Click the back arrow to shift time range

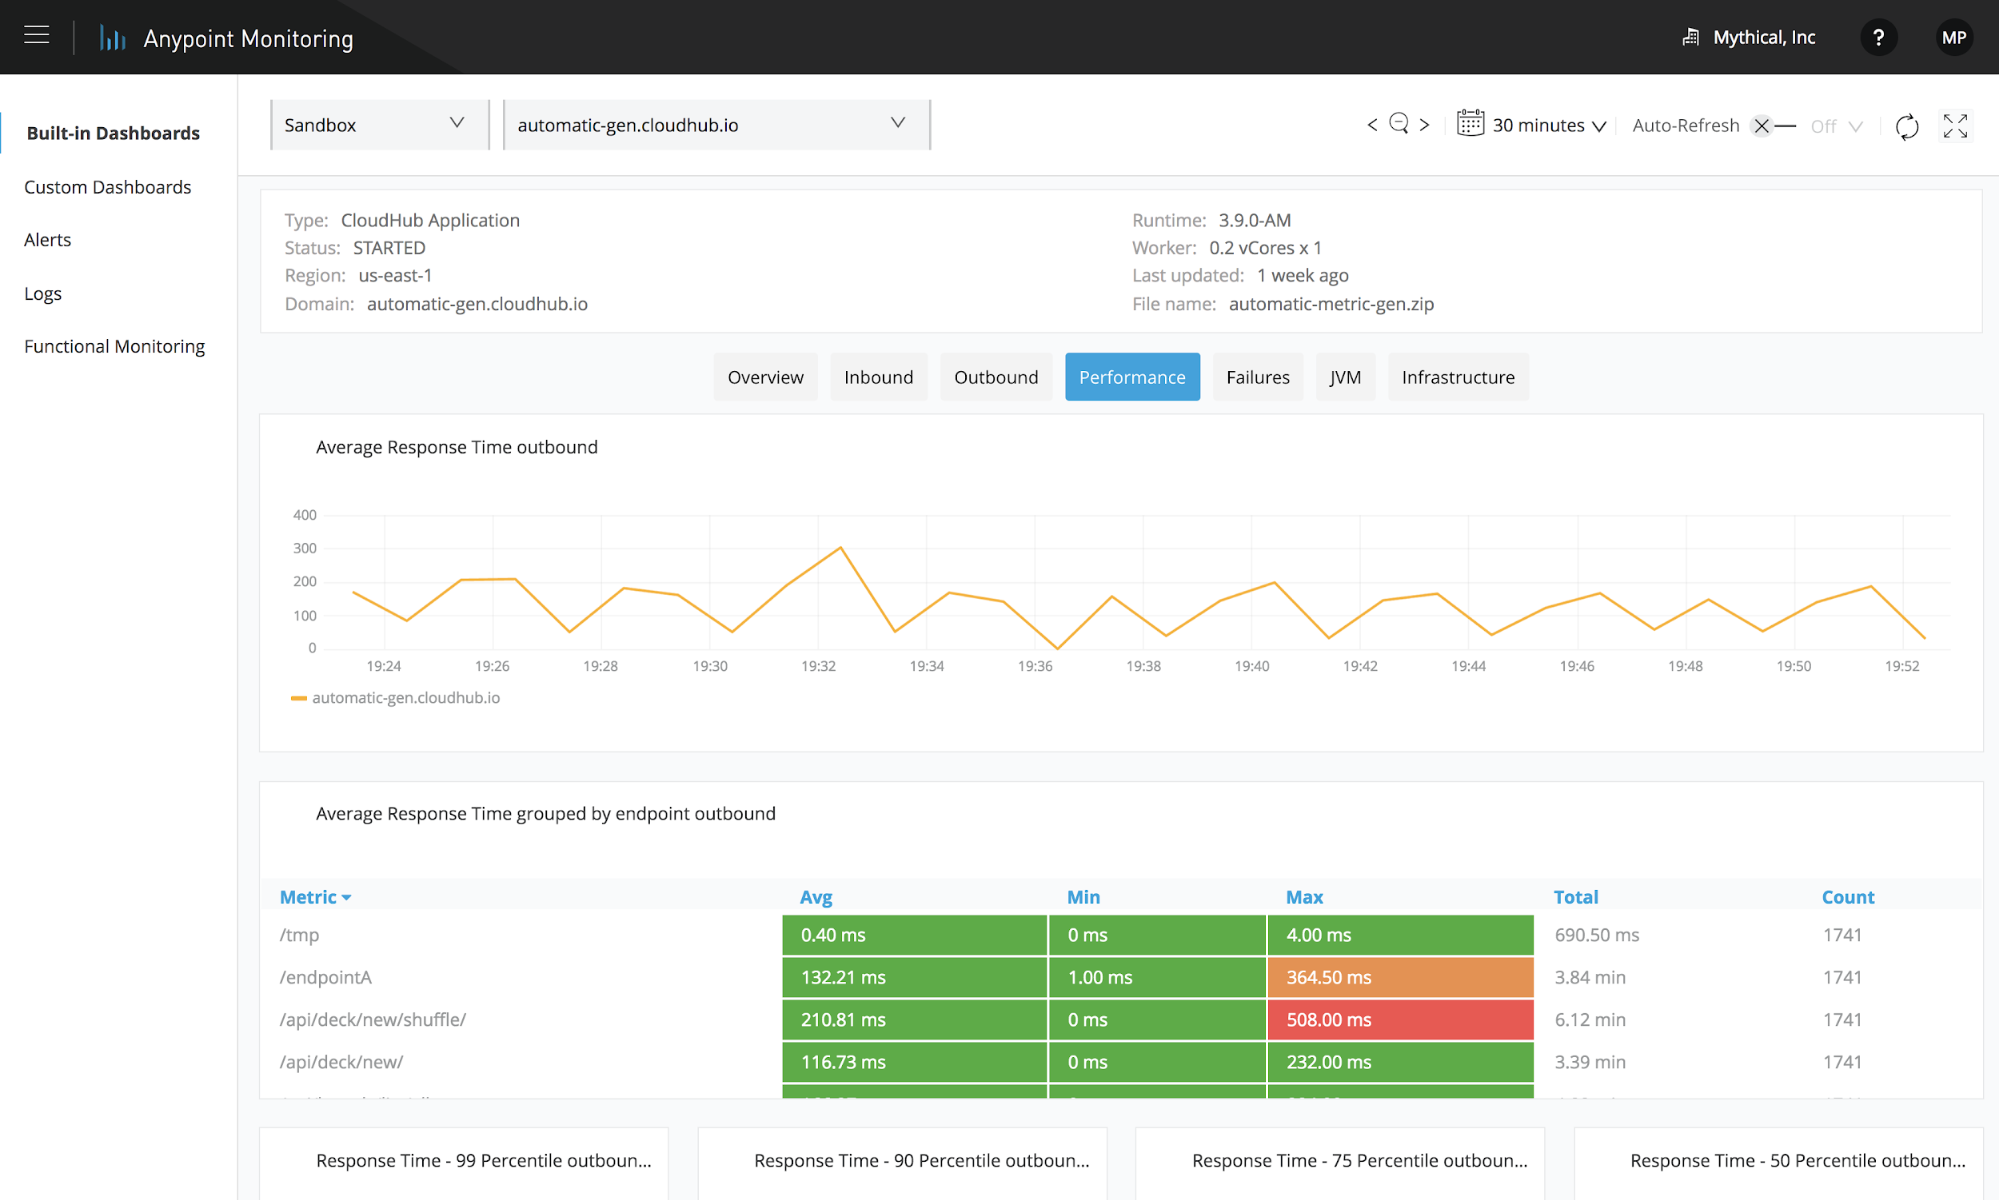[1372, 124]
